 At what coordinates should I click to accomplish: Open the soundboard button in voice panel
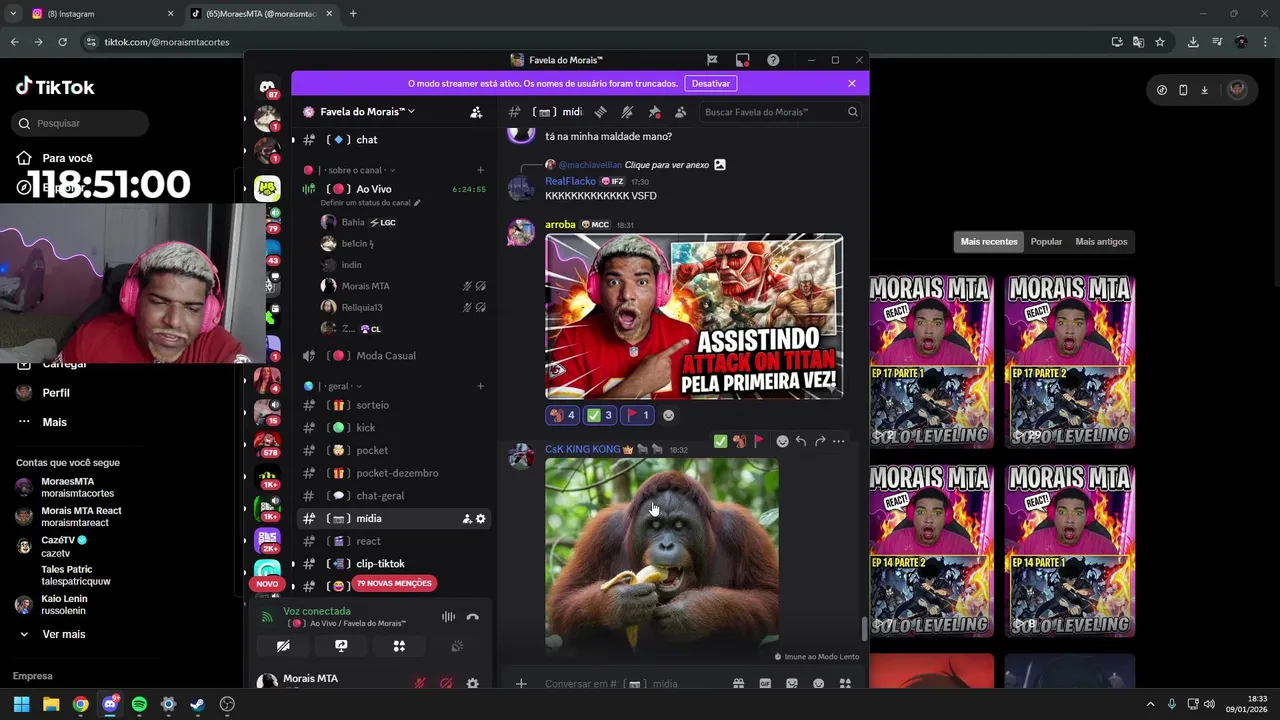457,646
